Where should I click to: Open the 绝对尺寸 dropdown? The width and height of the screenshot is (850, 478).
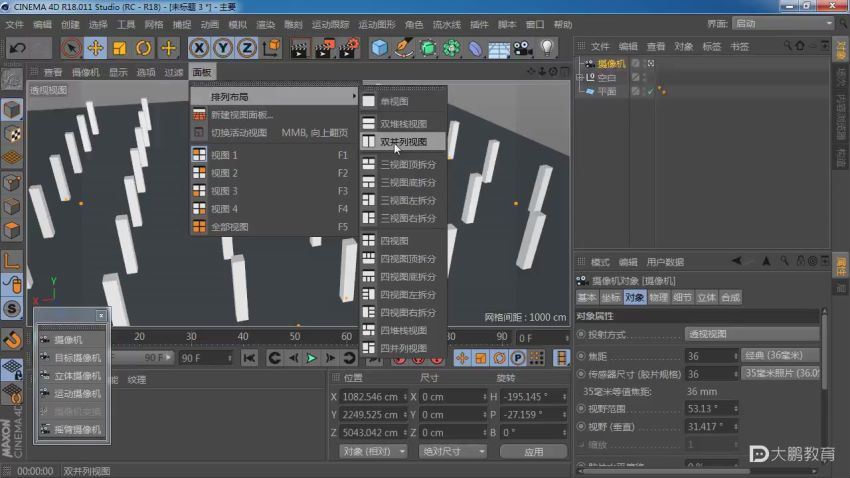pyautogui.click(x=452, y=451)
